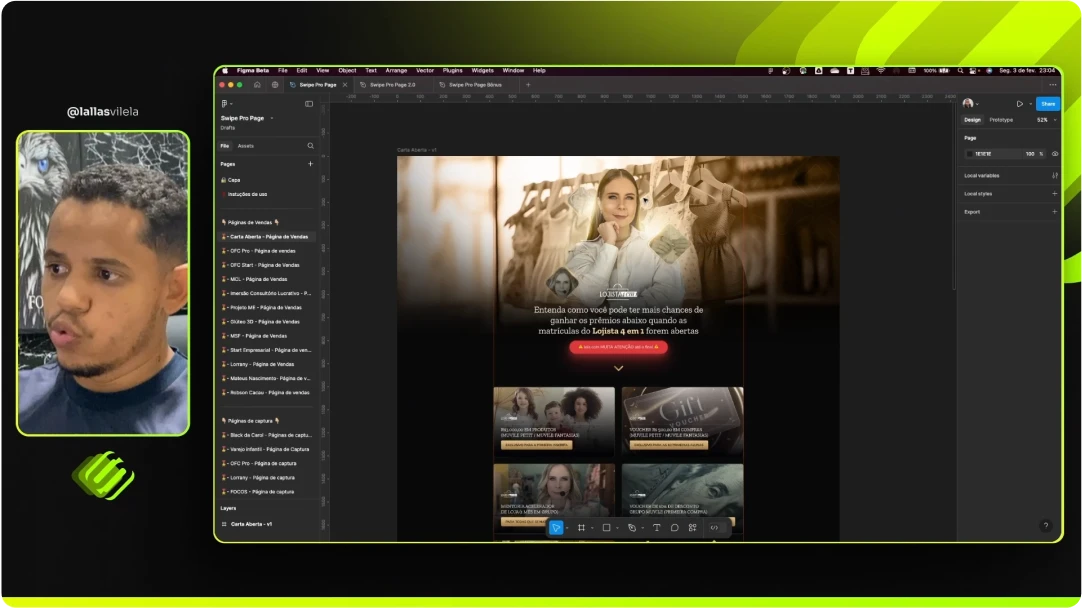Open the Plugins menu in menu bar
Viewport: 1082px width, 608px height.
click(x=452, y=71)
